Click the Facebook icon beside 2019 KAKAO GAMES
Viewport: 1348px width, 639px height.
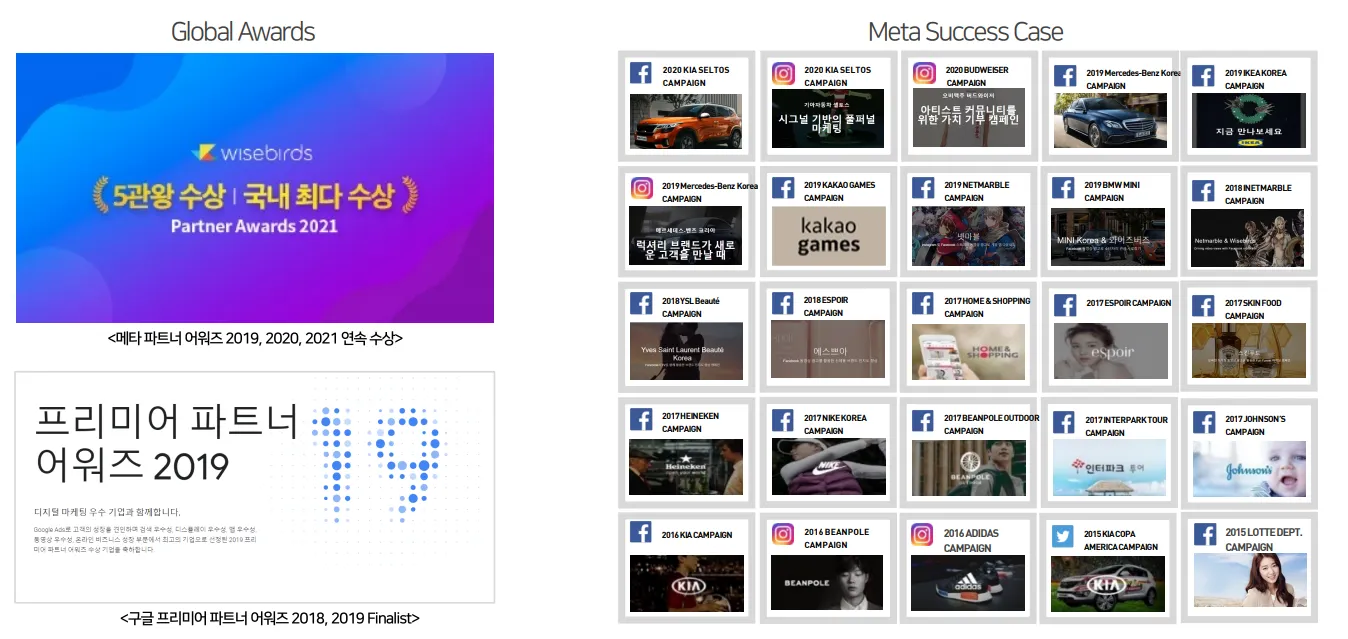pos(783,188)
